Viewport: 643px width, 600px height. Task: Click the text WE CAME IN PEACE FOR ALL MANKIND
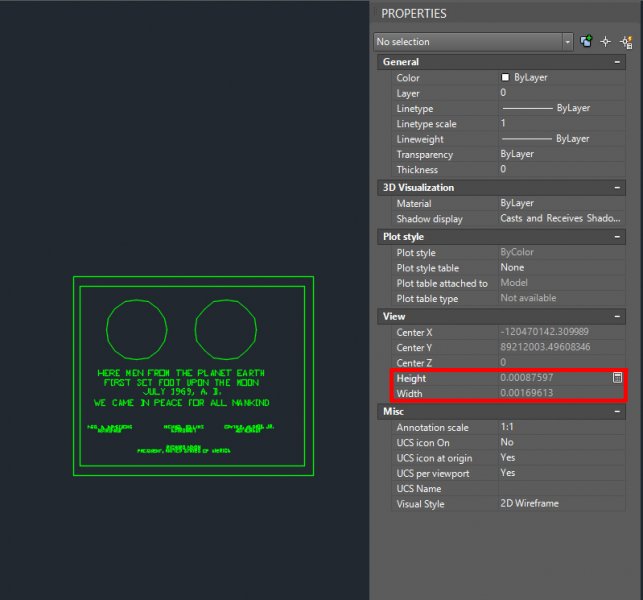(x=181, y=403)
